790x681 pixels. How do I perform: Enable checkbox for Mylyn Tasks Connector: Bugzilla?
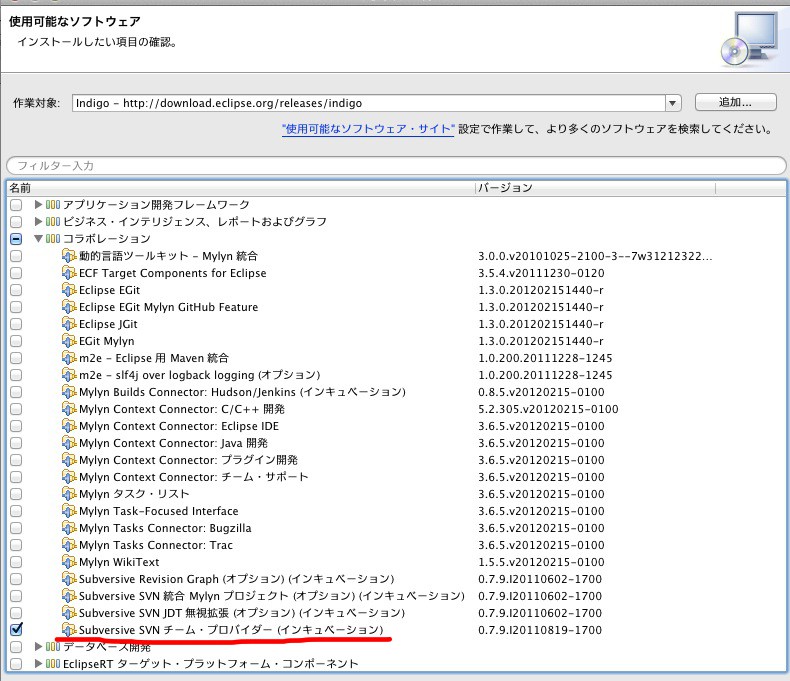(x=16, y=527)
